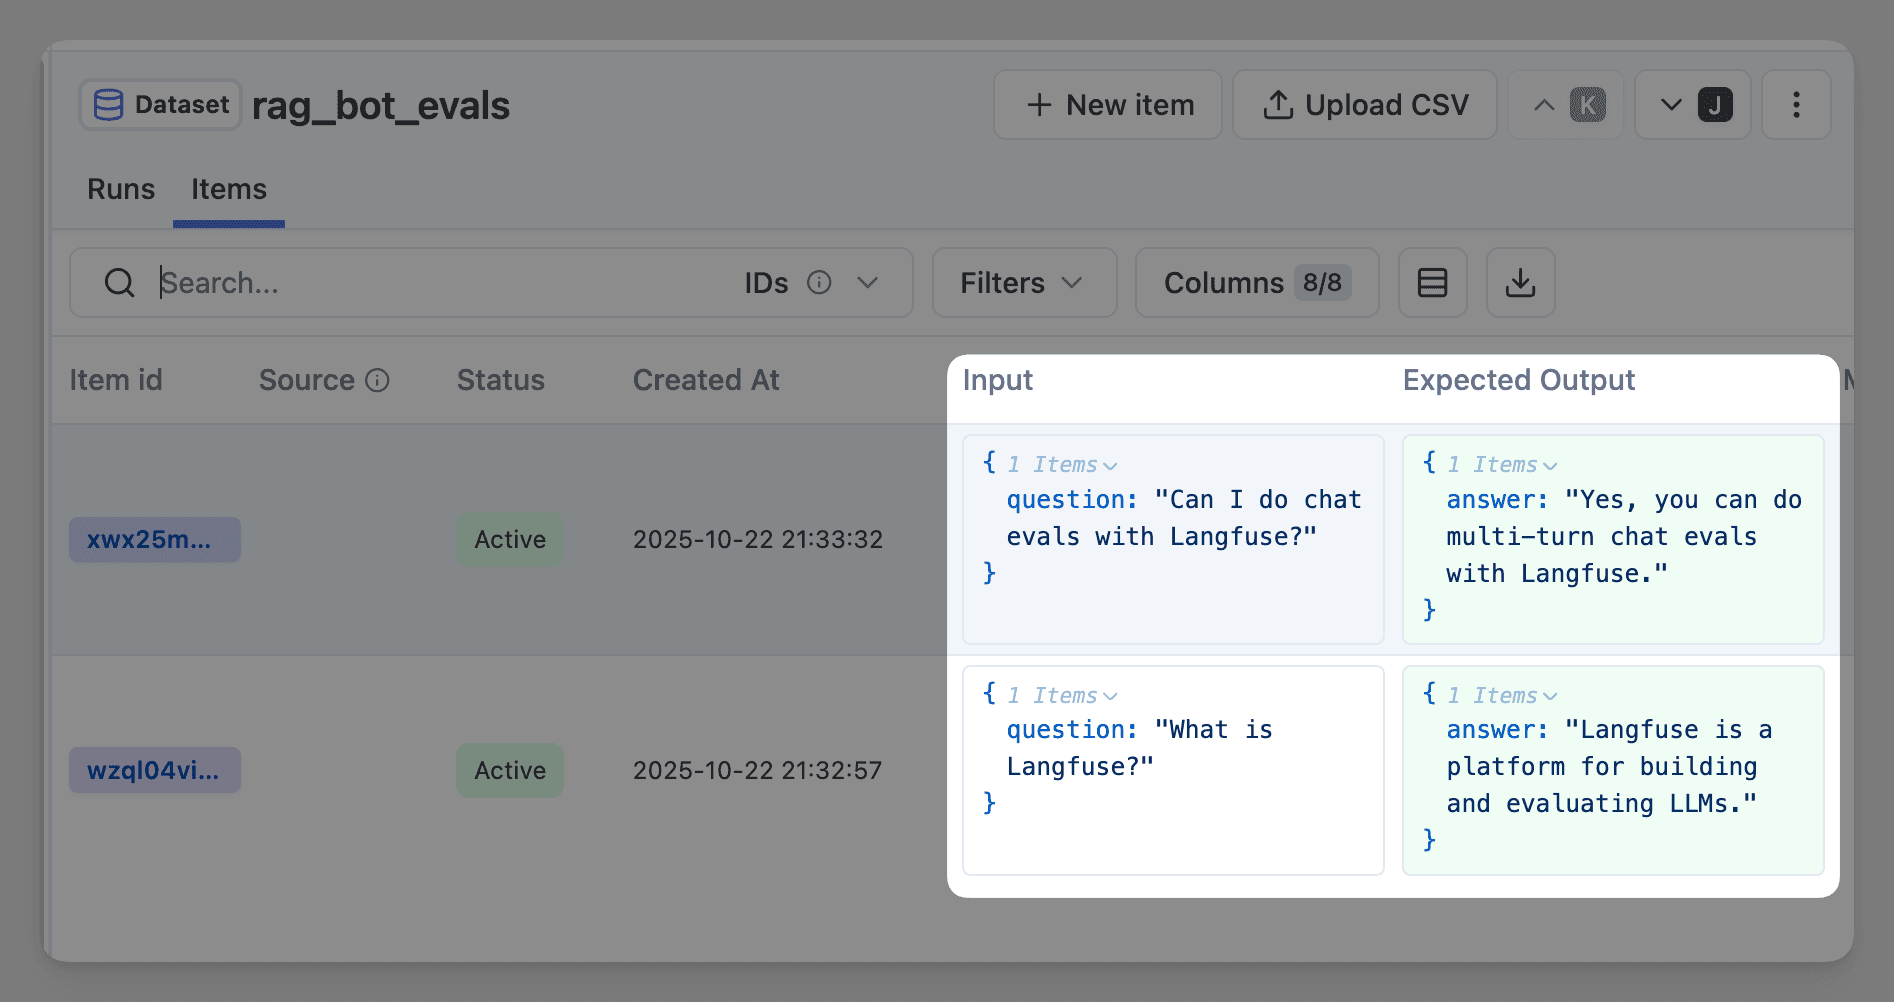Click the New item button

point(1107,104)
